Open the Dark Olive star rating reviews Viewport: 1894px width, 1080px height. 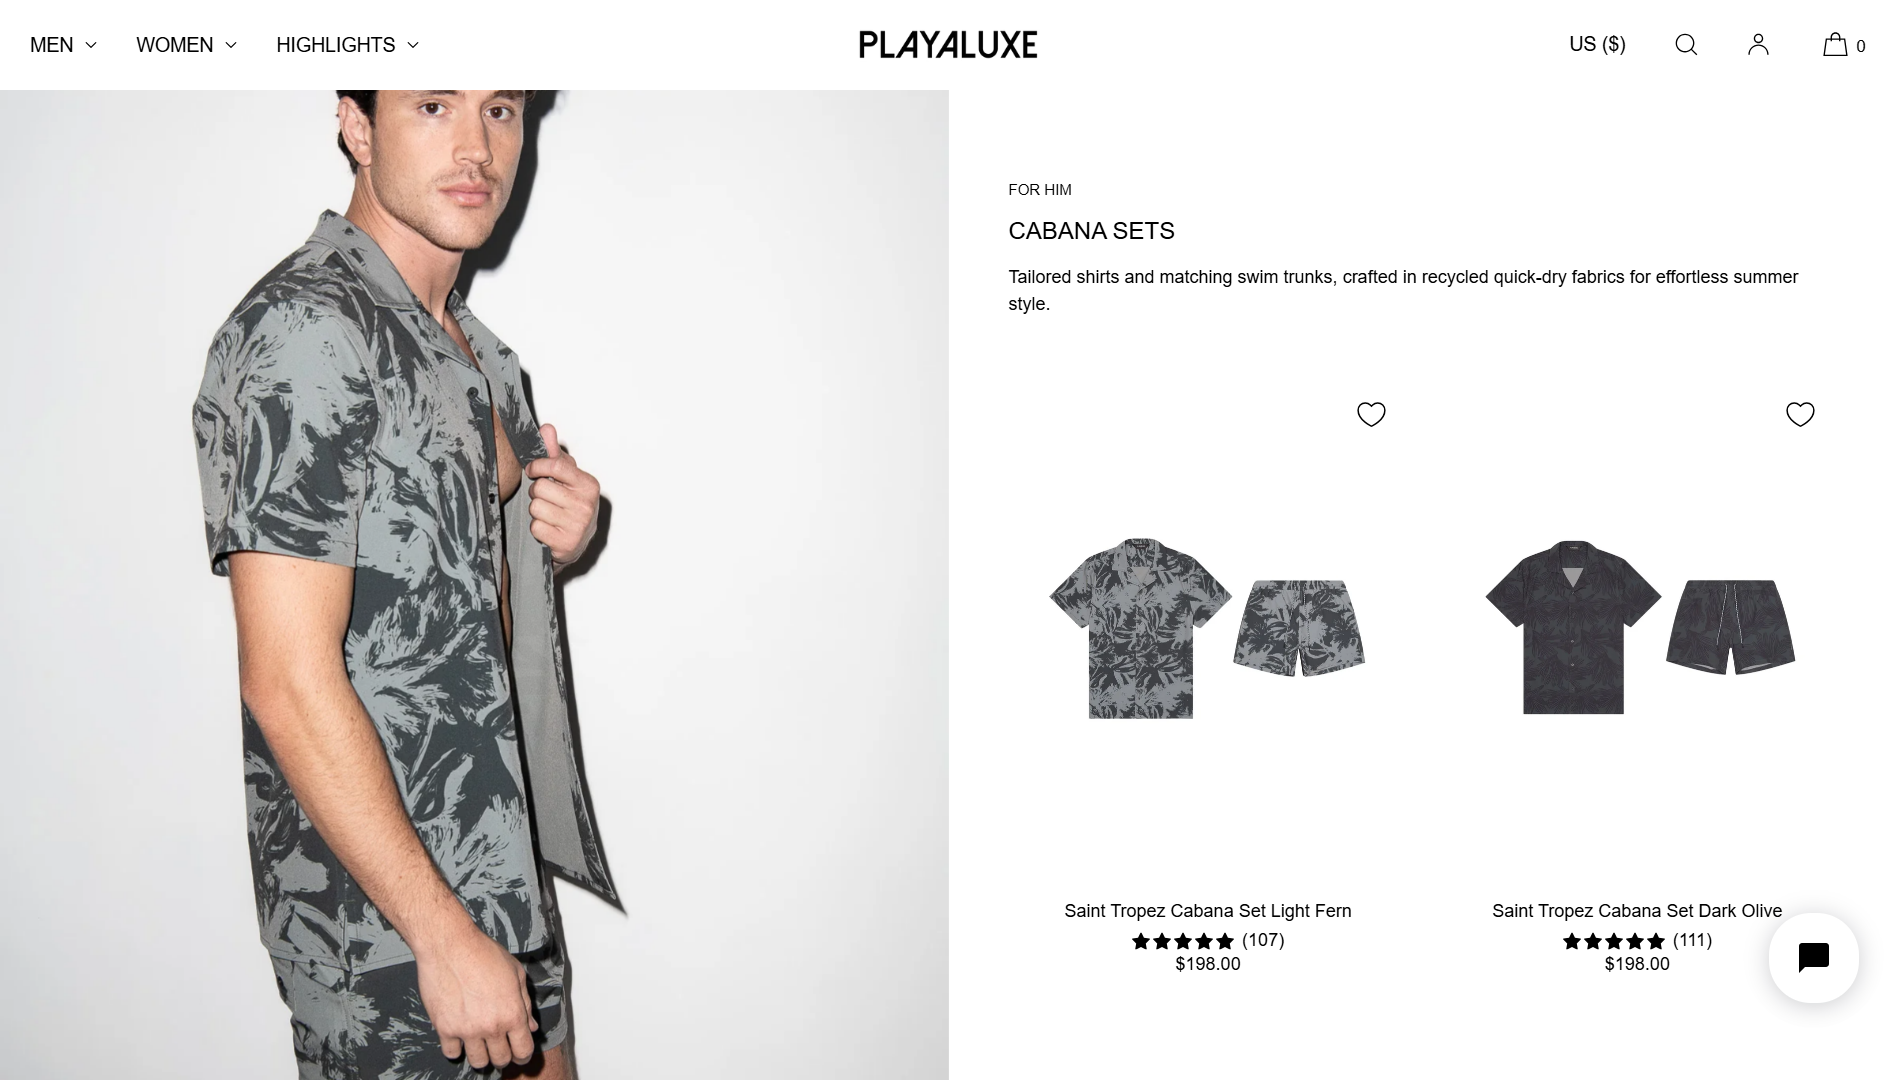[1637, 940]
